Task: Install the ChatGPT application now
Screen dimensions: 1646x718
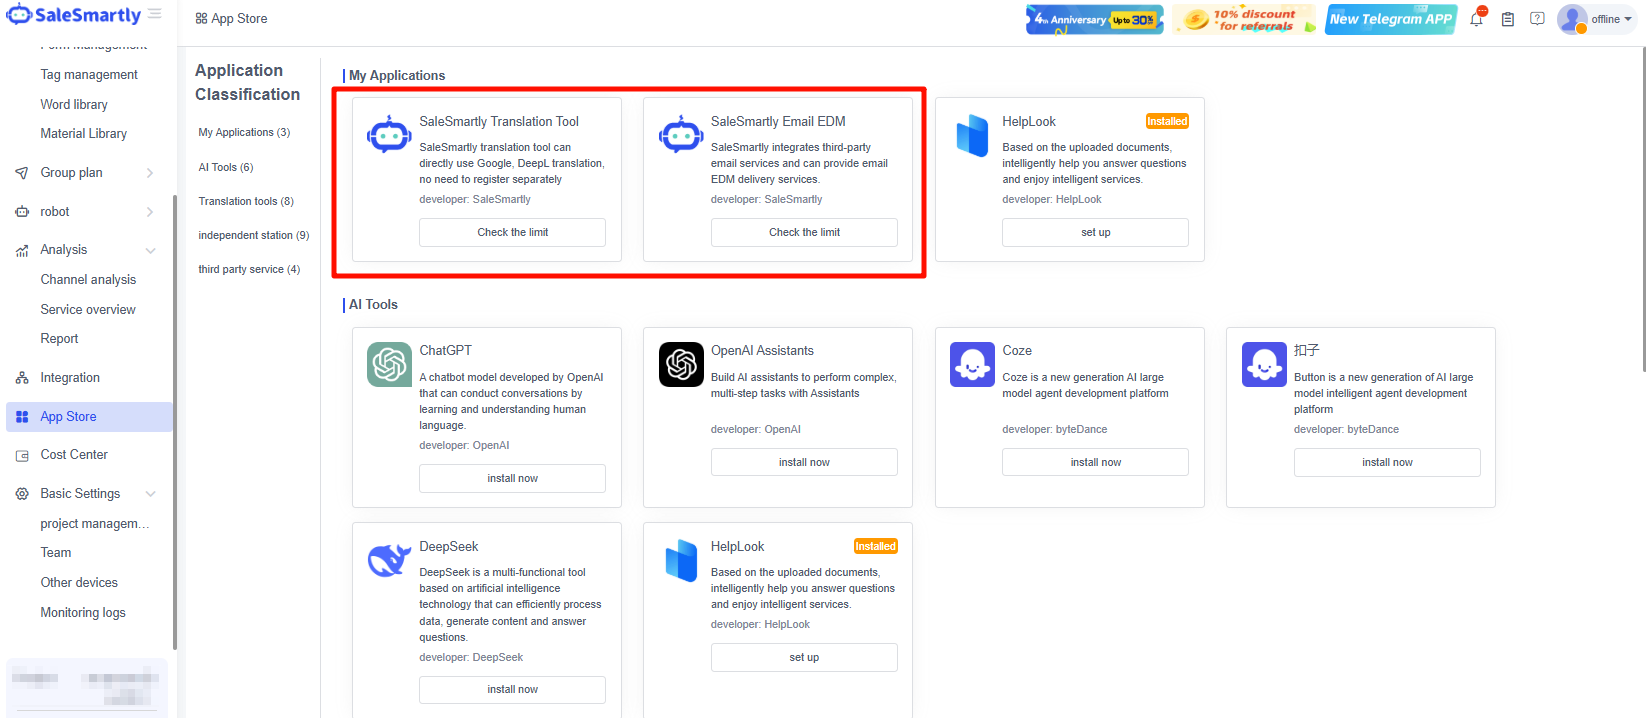Action: coord(512,478)
